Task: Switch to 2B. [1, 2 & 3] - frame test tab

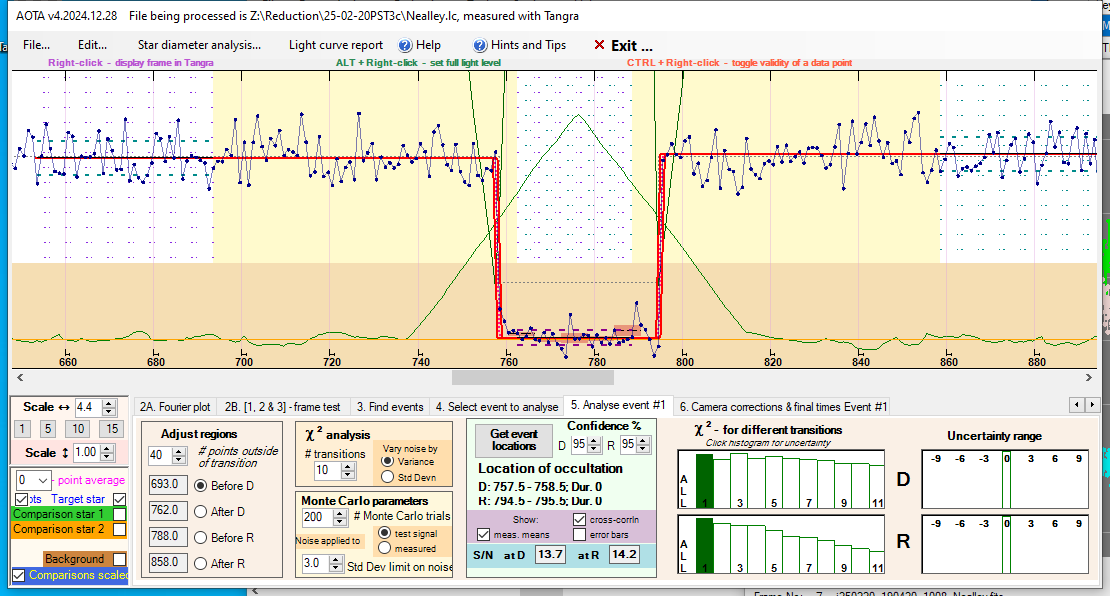Action: [x=282, y=407]
